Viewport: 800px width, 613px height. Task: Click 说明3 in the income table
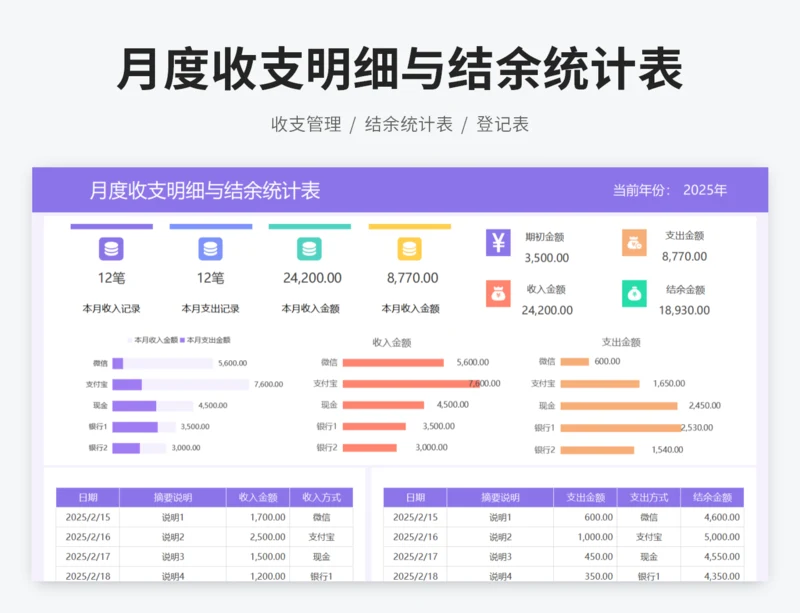pos(173,557)
